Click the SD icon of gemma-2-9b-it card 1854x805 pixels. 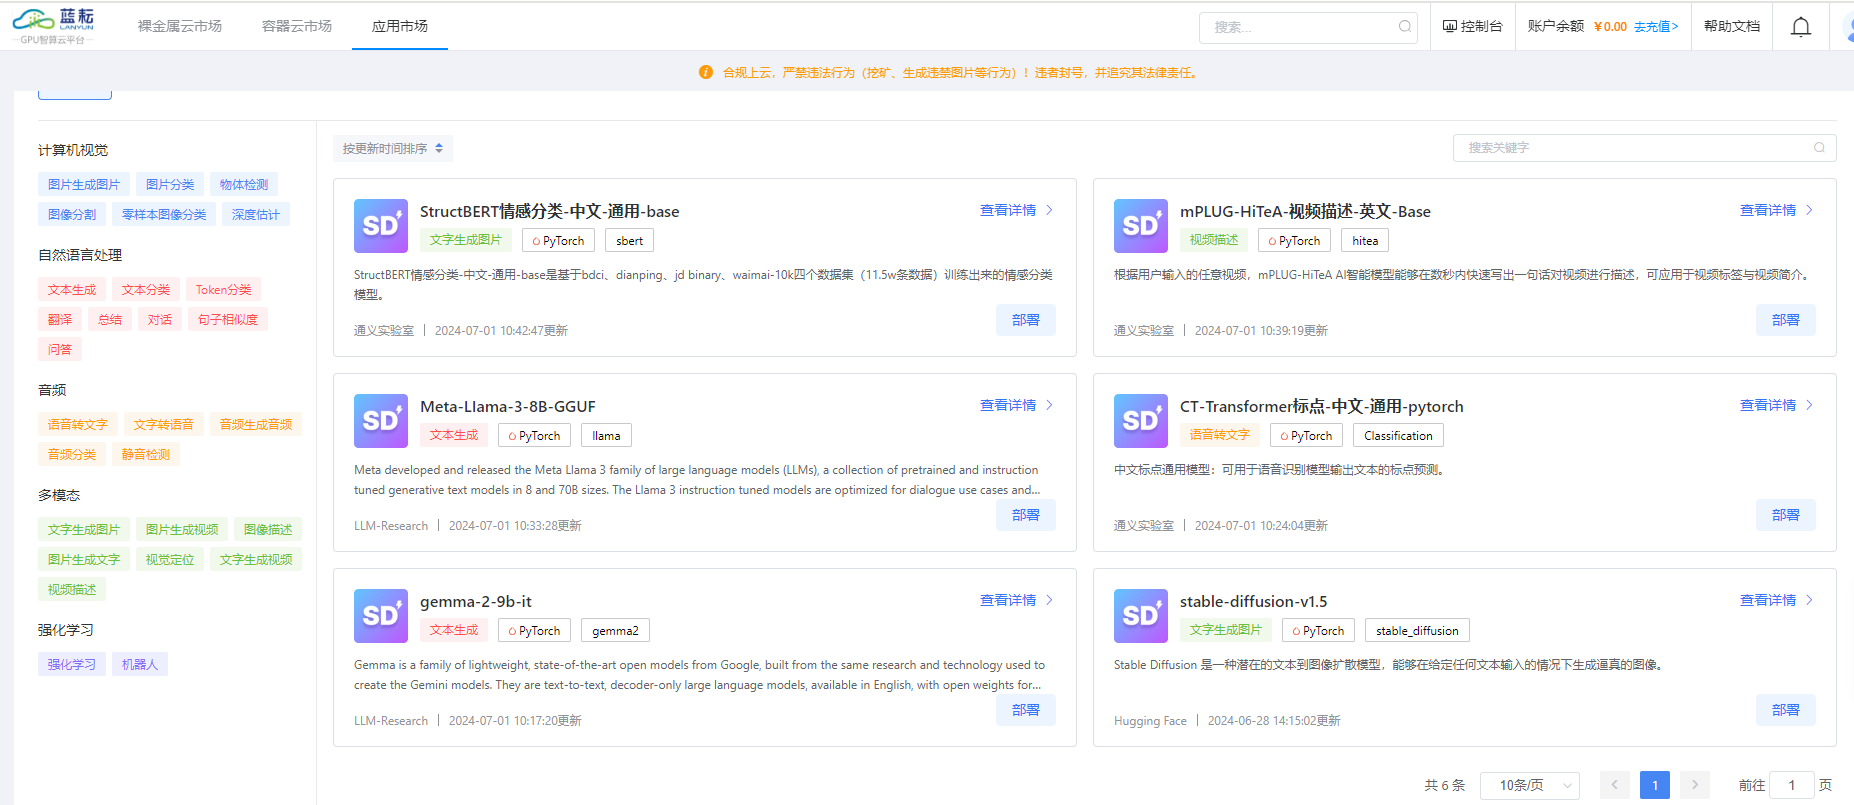(381, 616)
